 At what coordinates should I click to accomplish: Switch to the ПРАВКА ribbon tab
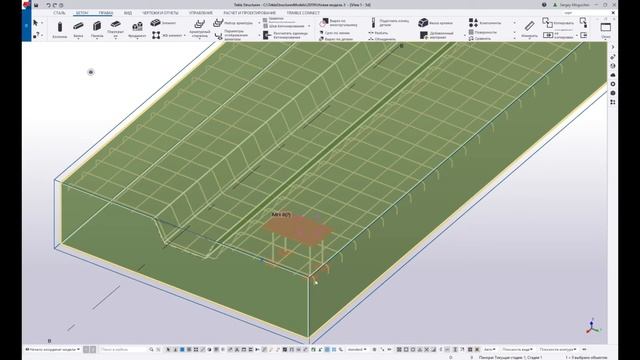(106, 13)
